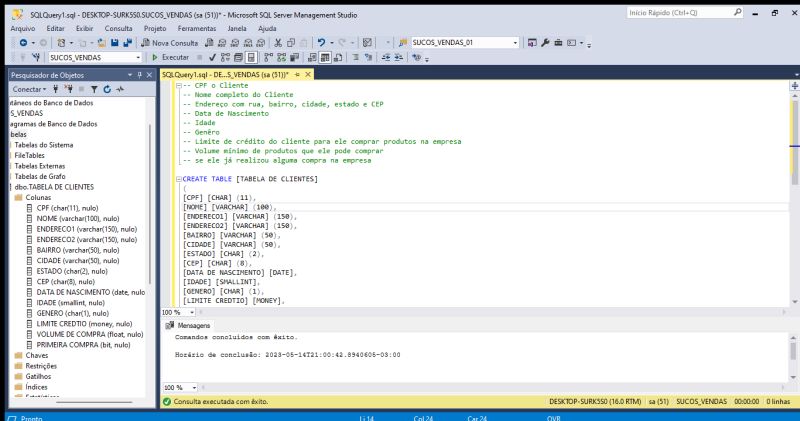Viewport: 800px width, 421px height.
Task: Select the Chaves folder in tree
Action: pos(36,354)
